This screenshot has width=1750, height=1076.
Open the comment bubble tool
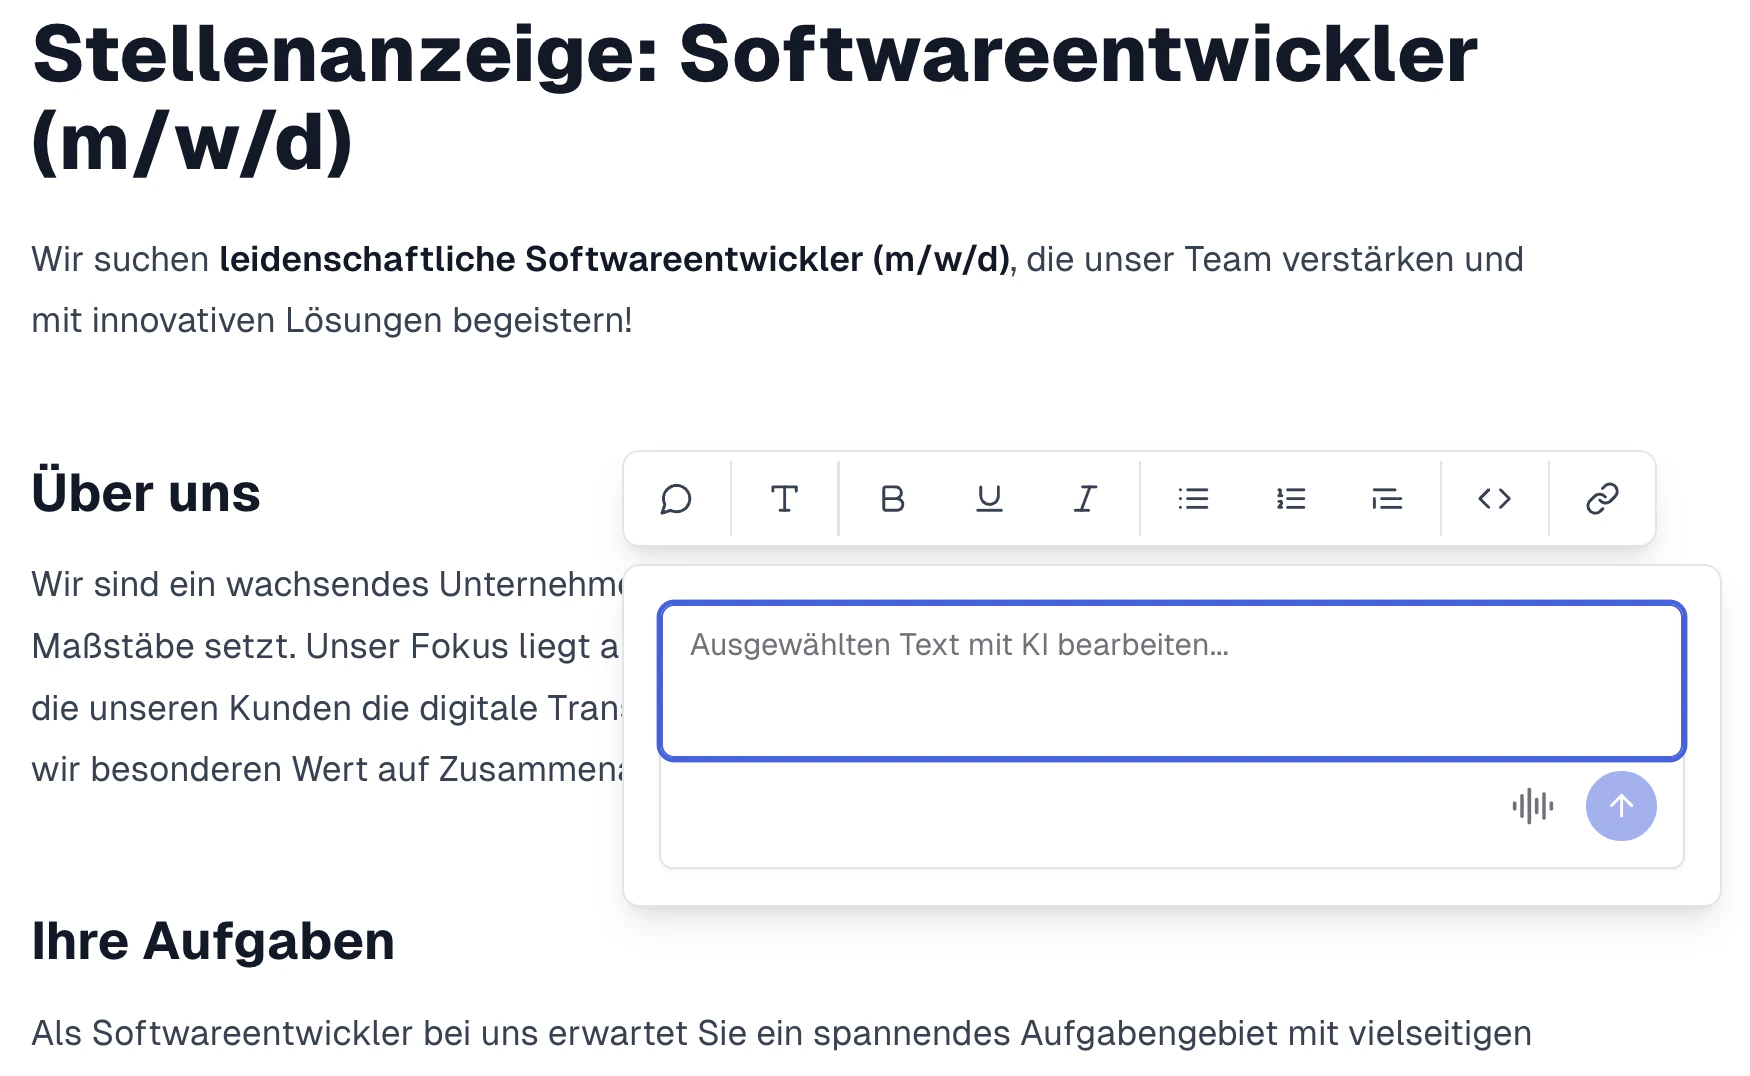coord(677,499)
